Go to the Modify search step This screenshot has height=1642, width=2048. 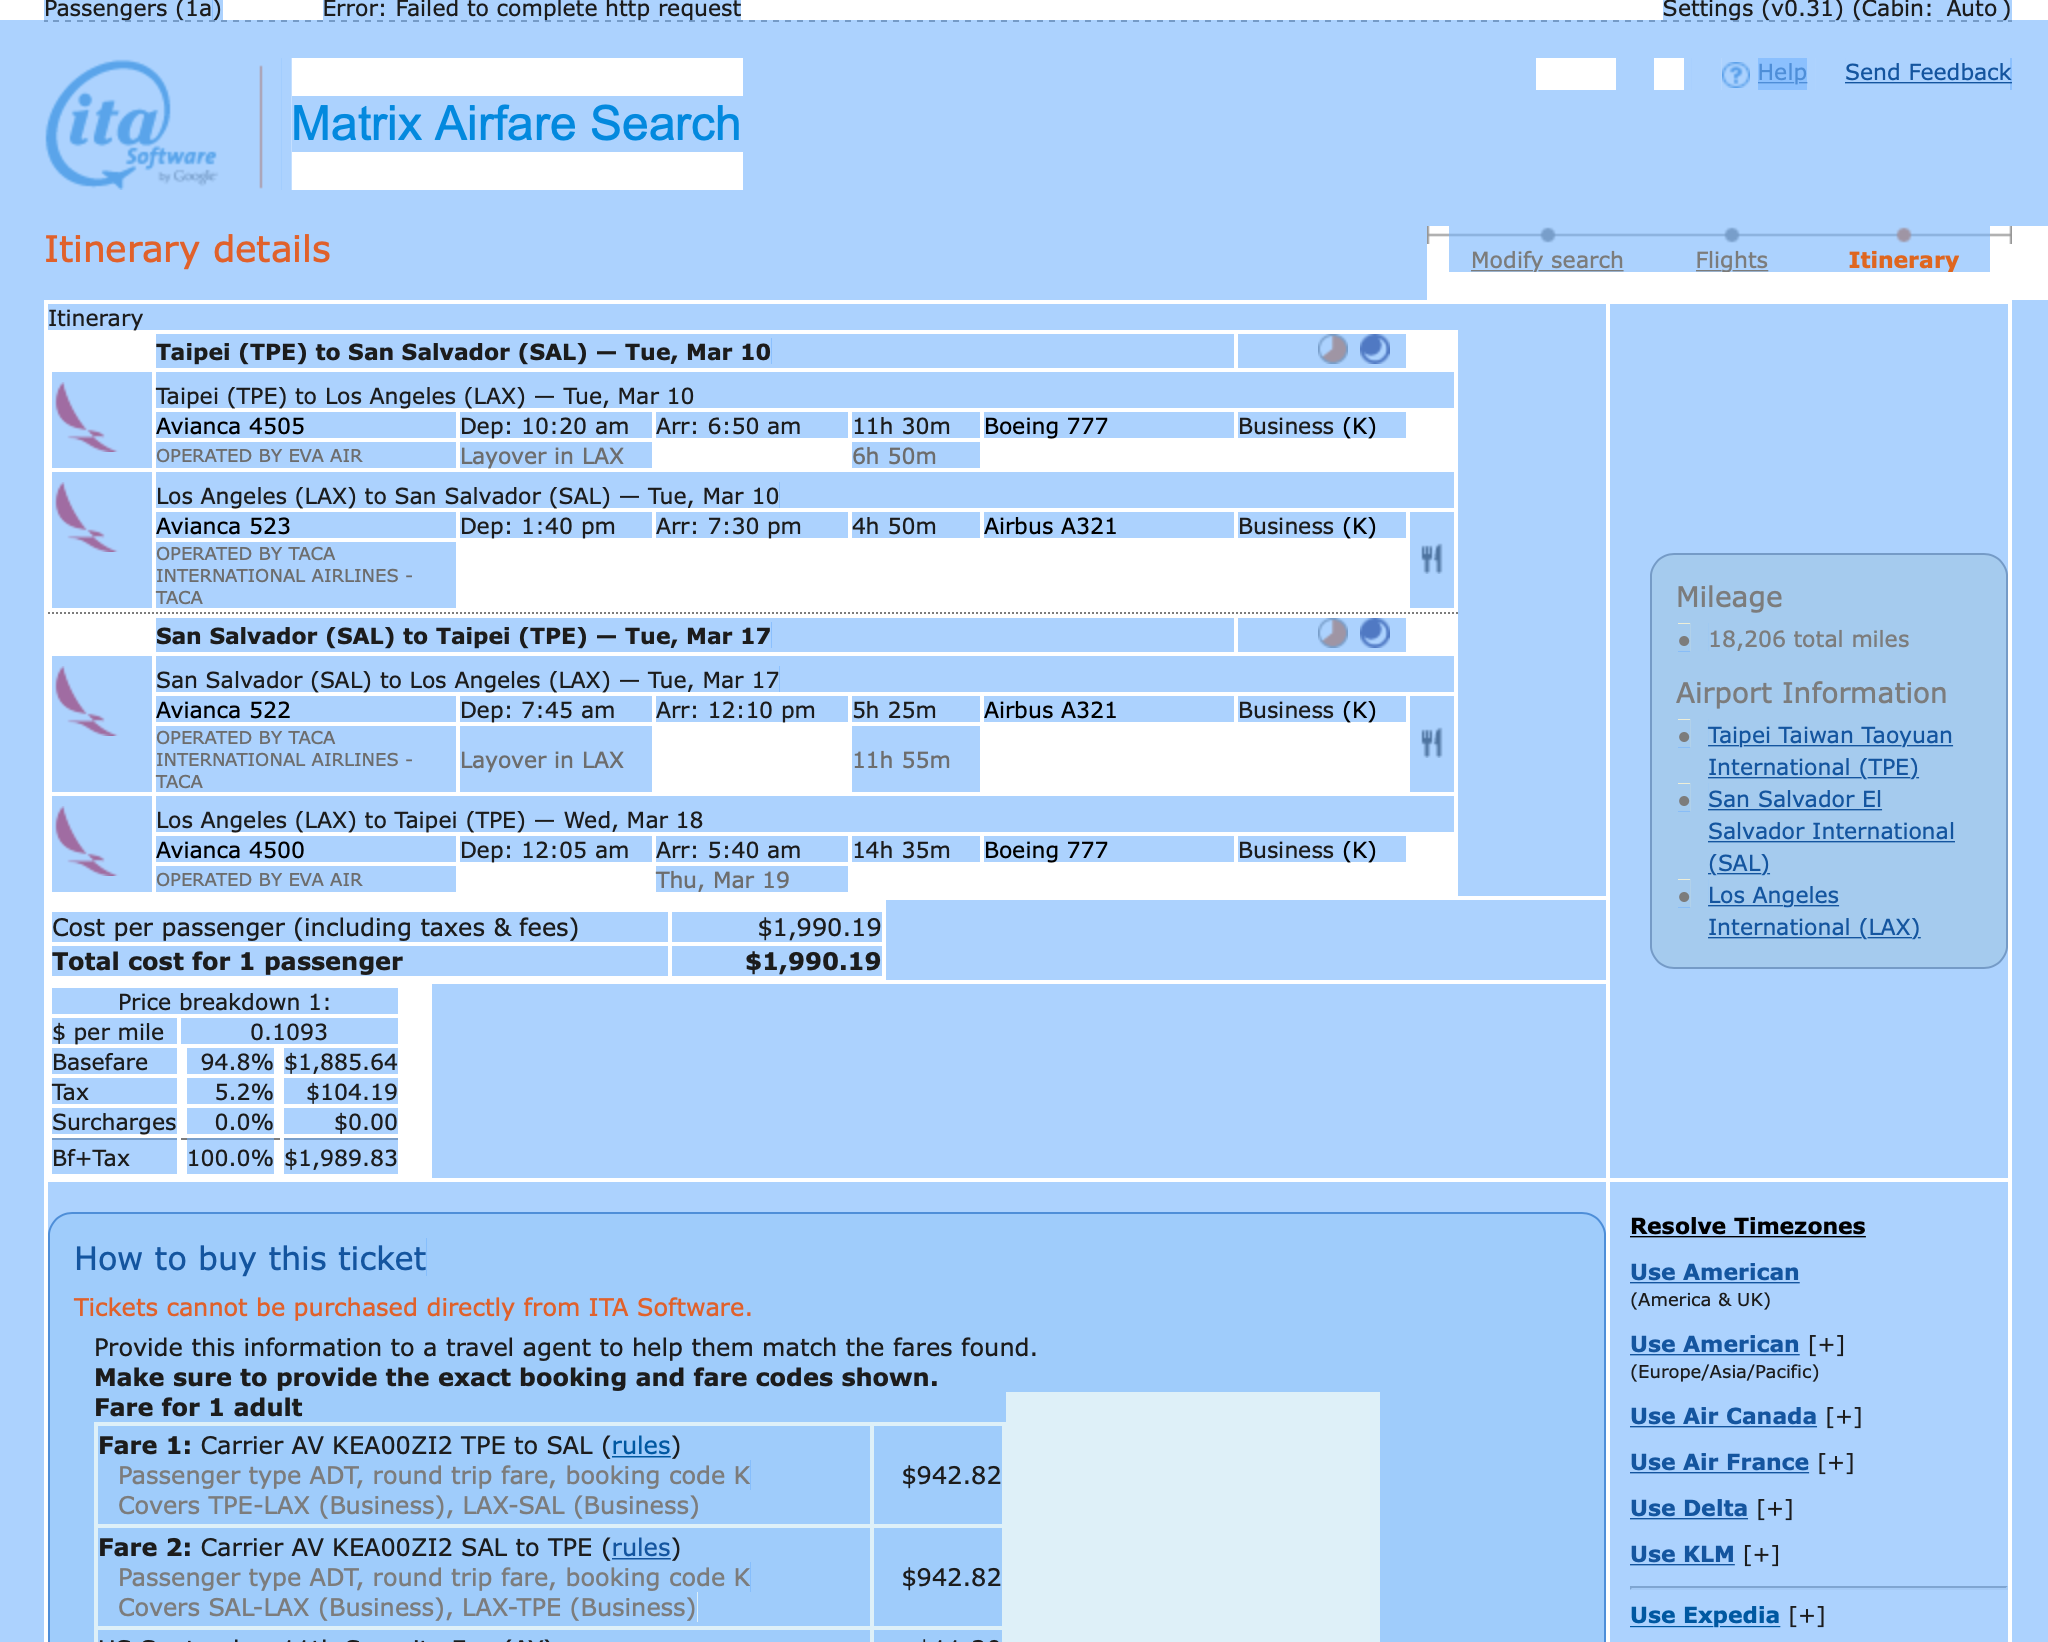click(x=1546, y=260)
